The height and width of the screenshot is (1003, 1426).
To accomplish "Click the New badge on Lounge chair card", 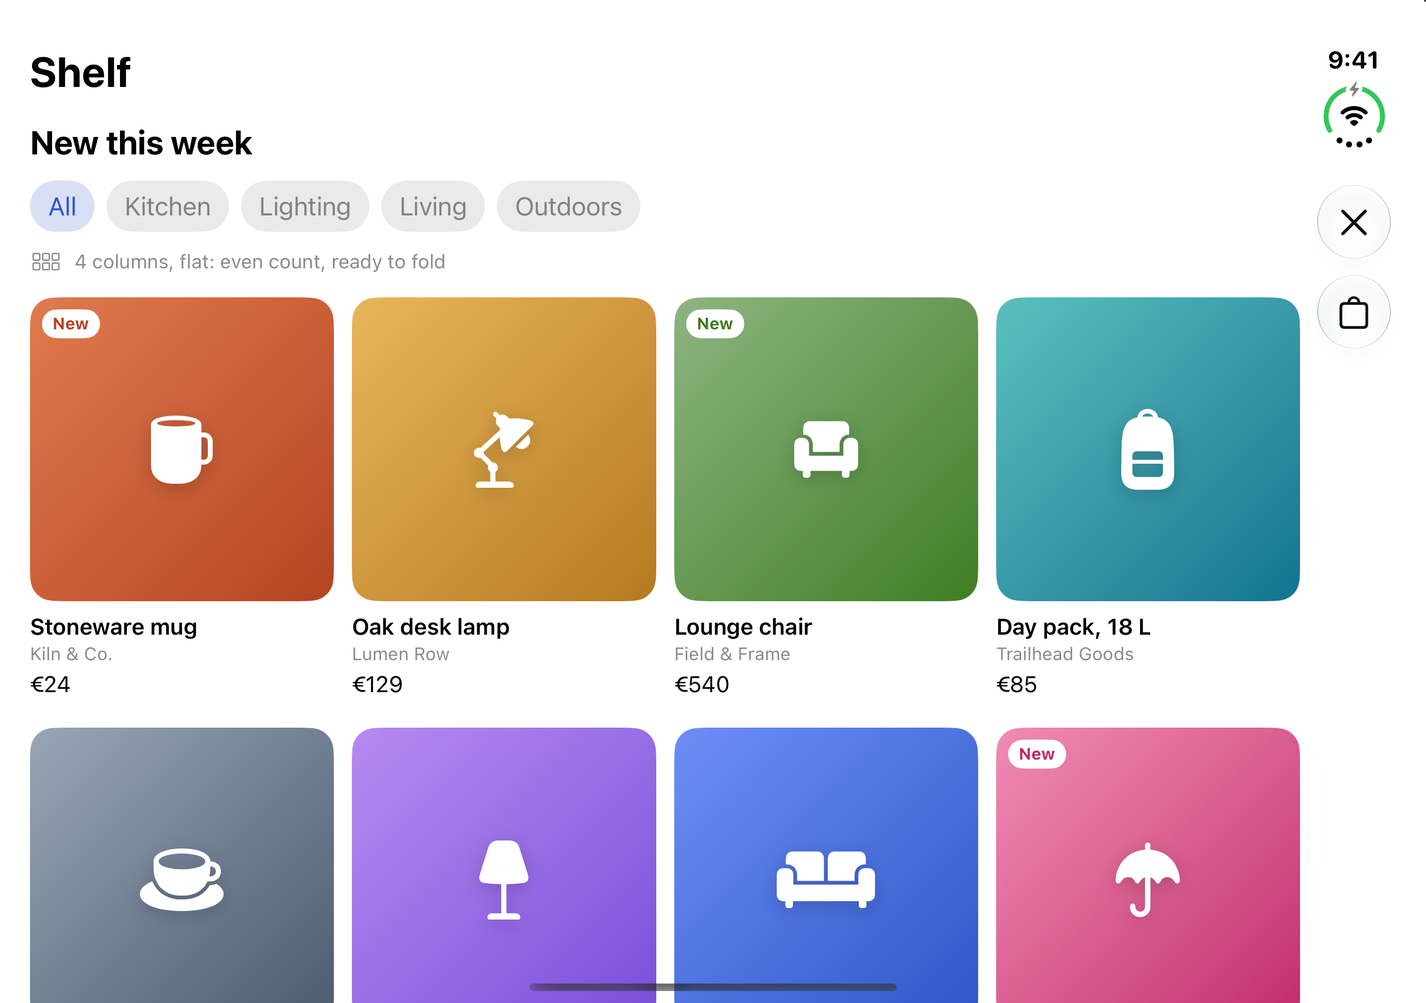I will pyautogui.click(x=715, y=324).
